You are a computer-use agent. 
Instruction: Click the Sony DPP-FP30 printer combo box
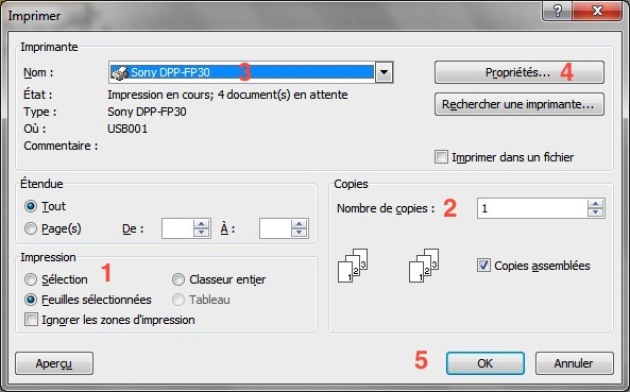[x=251, y=72]
